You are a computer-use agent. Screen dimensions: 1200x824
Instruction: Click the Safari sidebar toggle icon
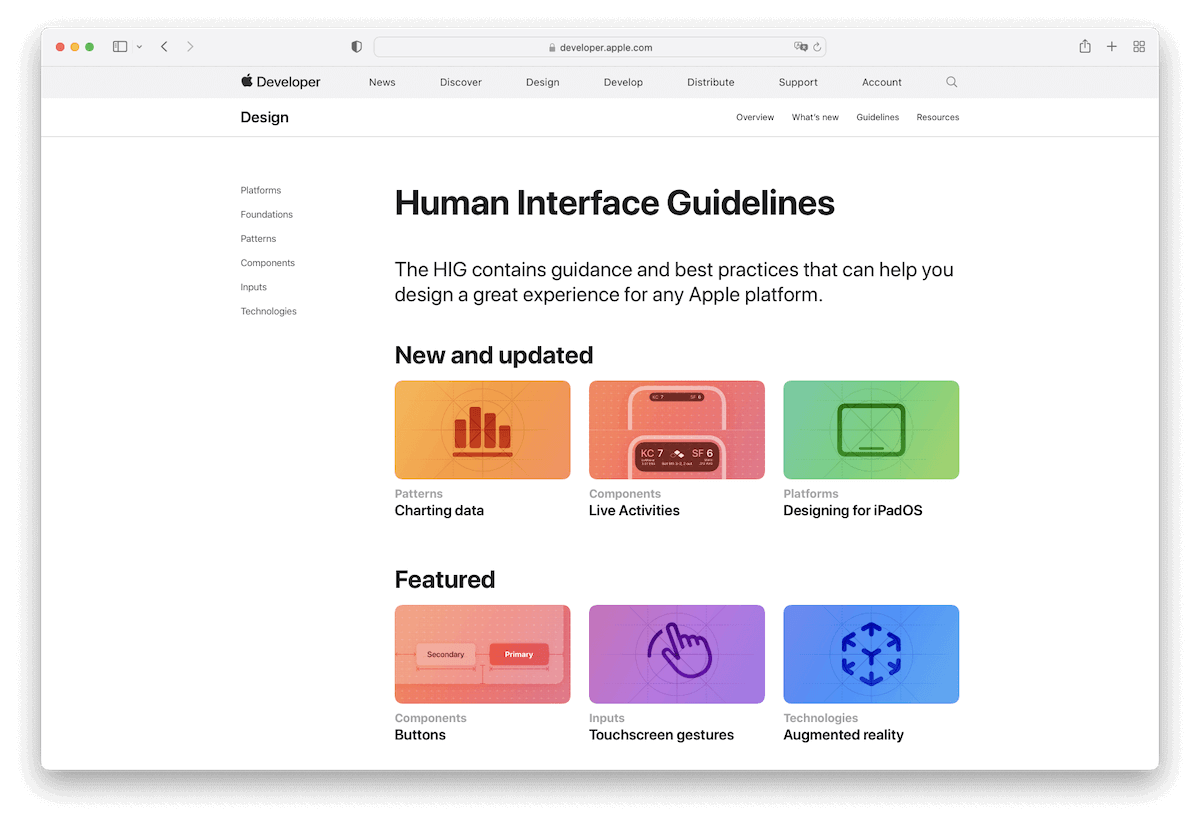click(x=120, y=47)
